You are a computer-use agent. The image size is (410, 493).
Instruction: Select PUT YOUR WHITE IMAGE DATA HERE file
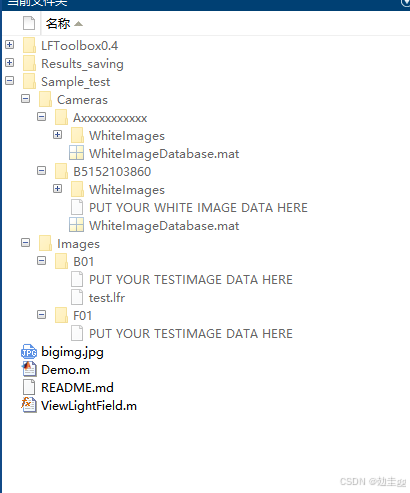click(198, 208)
